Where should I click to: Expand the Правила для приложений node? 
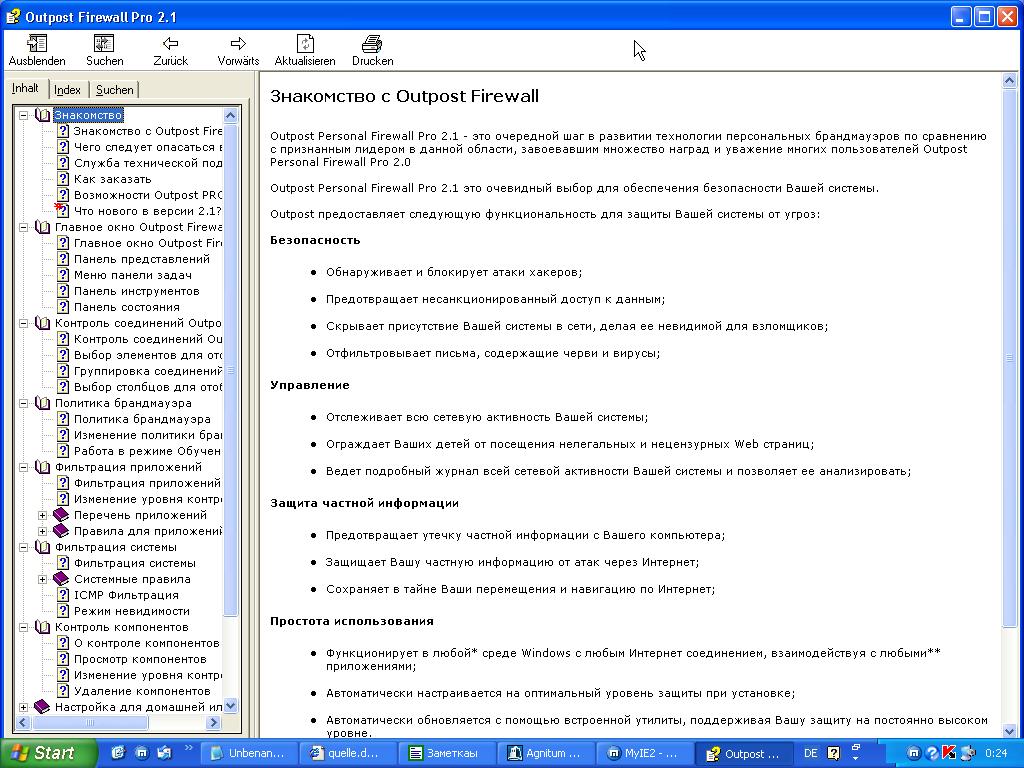(x=42, y=532)
